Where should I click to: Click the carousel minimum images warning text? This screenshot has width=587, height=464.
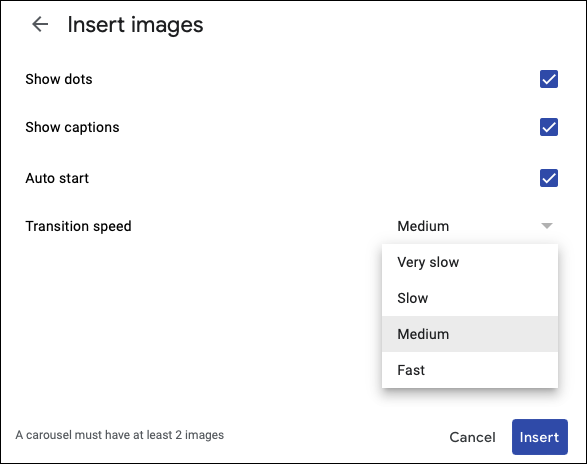pyautogui.click(x=120, y=435)
